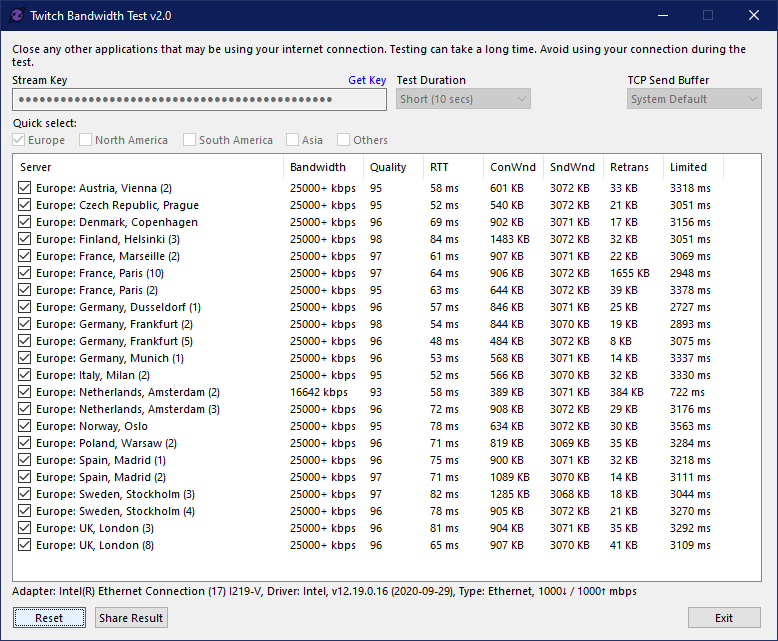
Task: Open the TCP Send Buffer dropdown
Action: (x=694, y=99)
